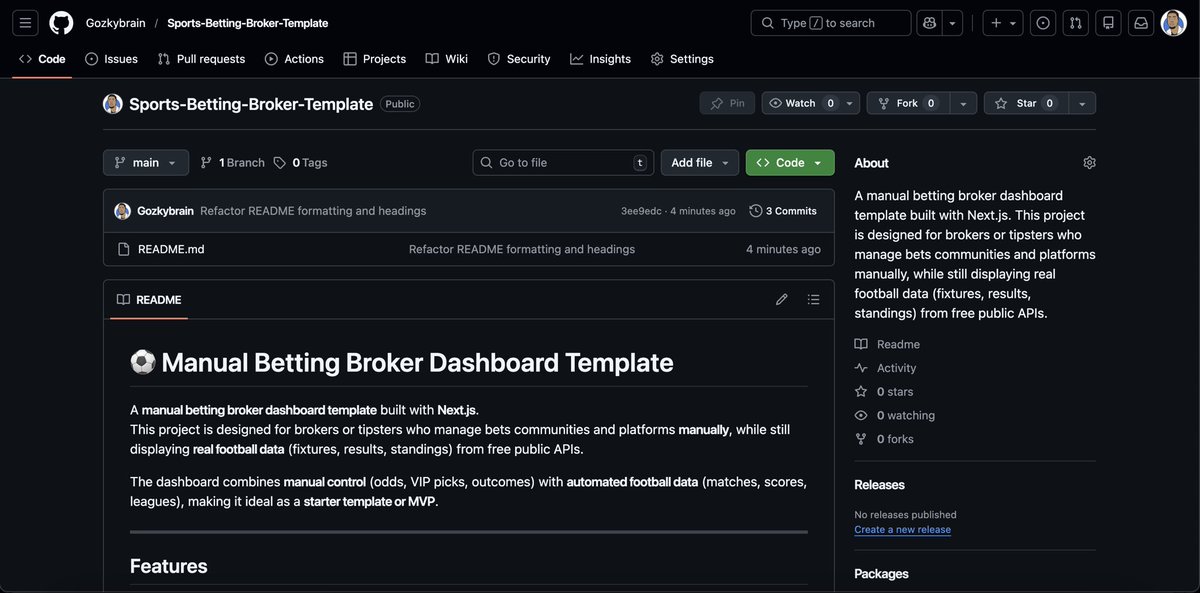The height and width of the screenshot is (593, 1200).
Task: Open the navigation hamburger menu
Action: pyautogui.click(x=24, y=21)
